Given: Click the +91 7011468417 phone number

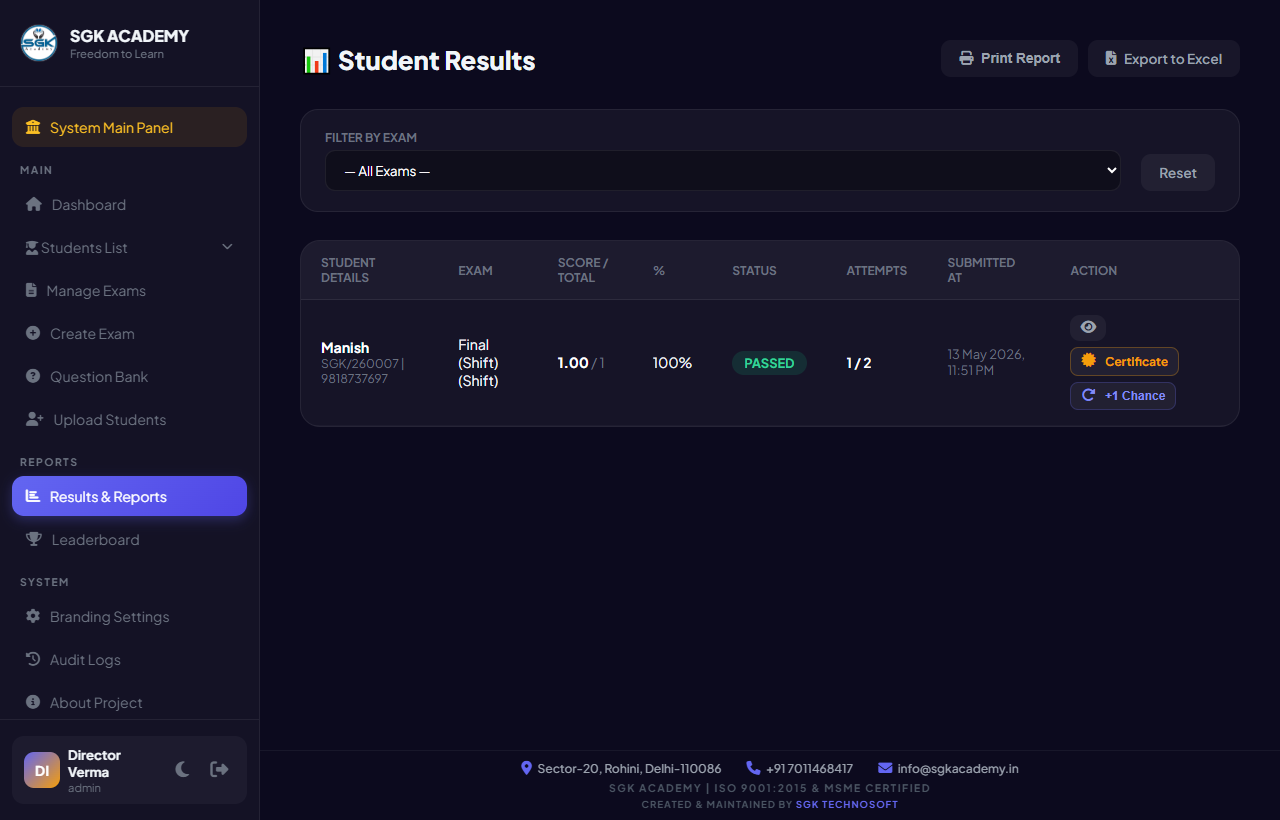Looking at the screenshot, I should (809, 769).
